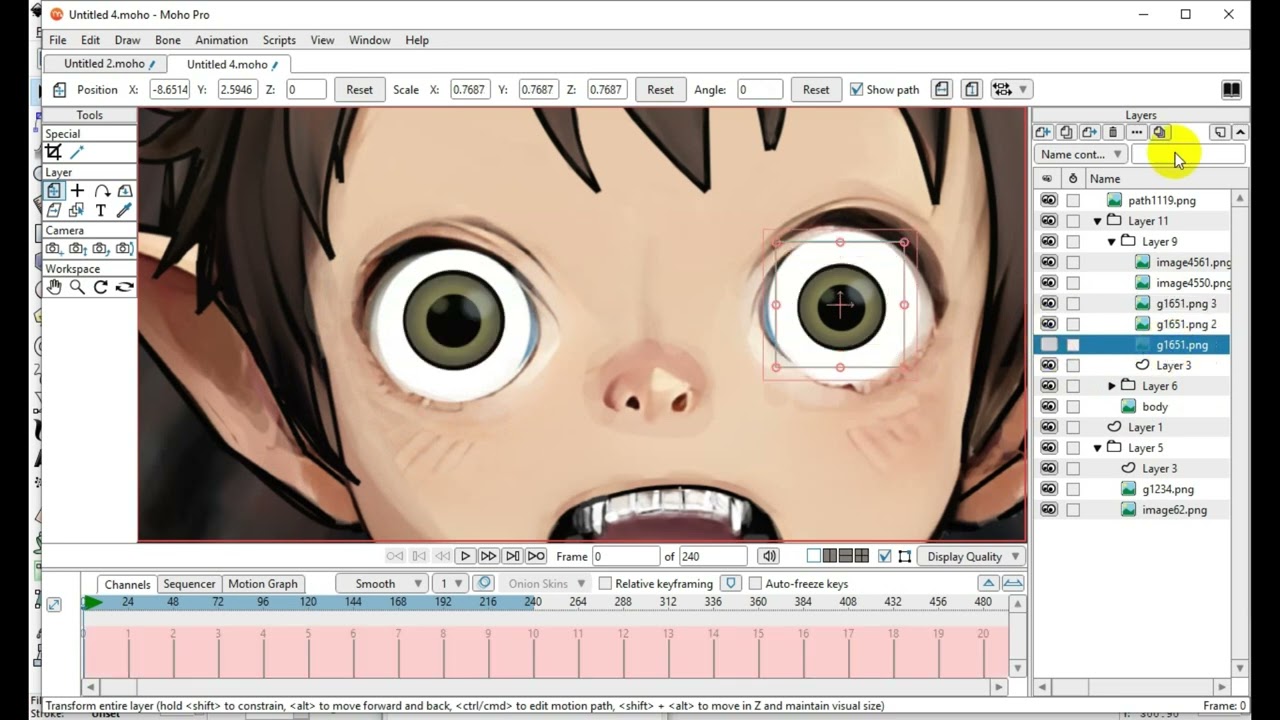The image size is (1280, 720).
Task: Open the interpolation count dropdown showing 1
Action: pyautogui.click(x=451, y=584)
